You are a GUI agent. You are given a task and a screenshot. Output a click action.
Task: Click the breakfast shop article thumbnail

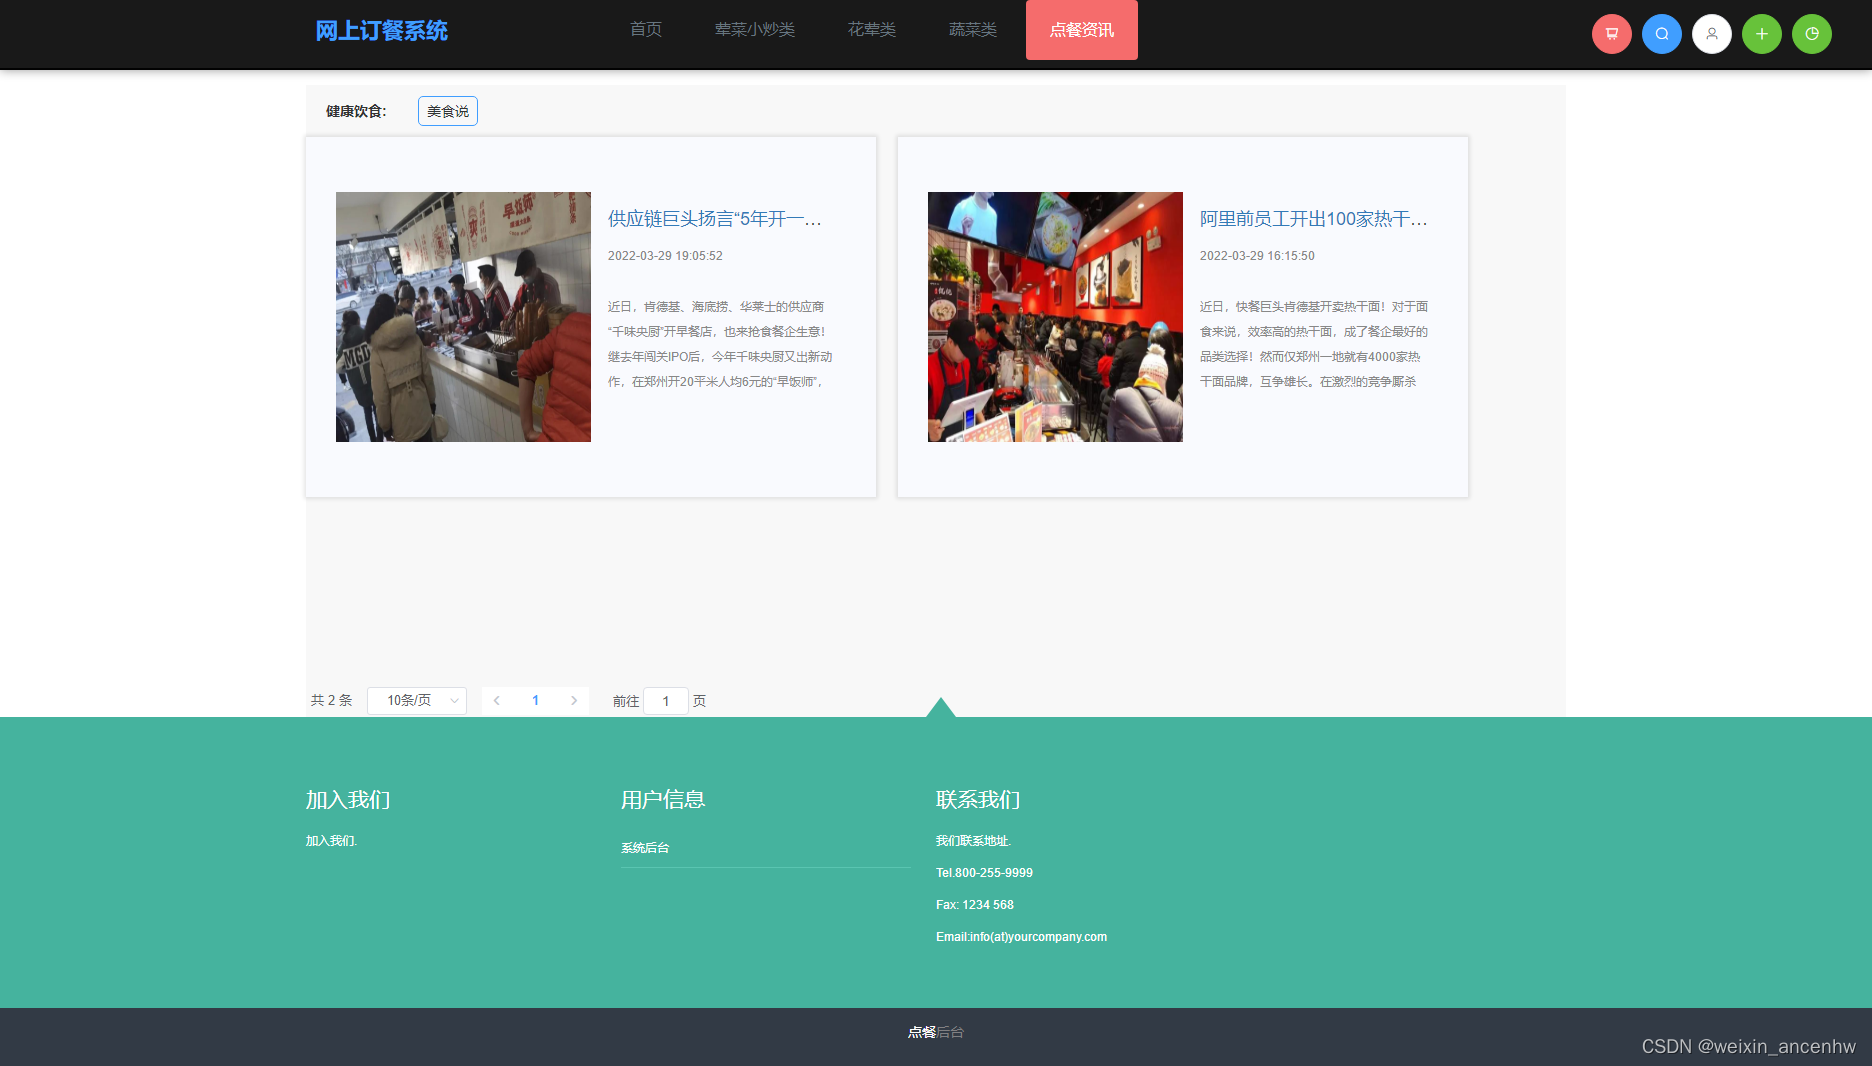pyautogui.click(x=463, y=317)
